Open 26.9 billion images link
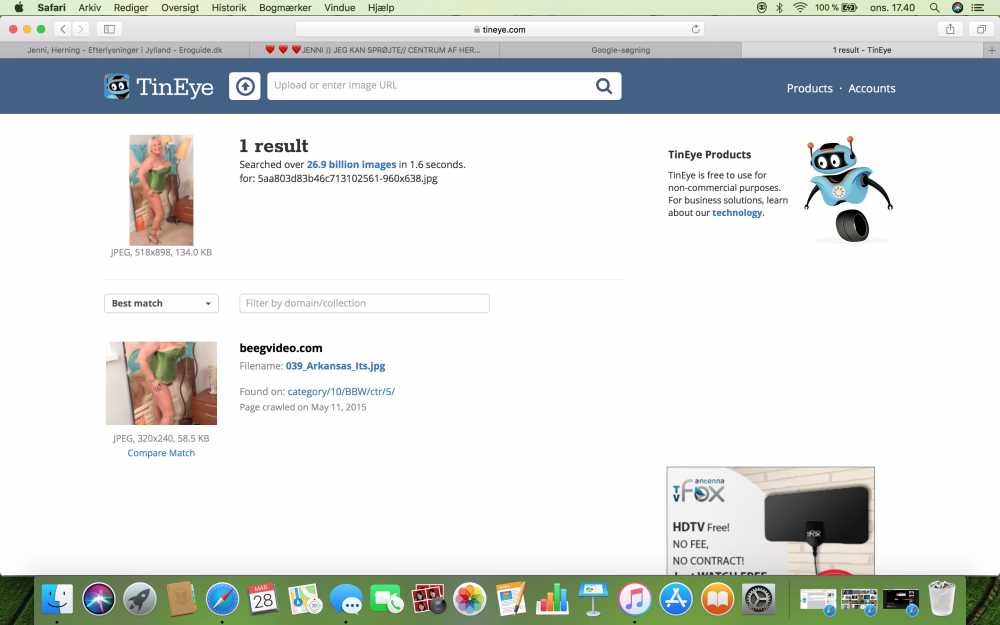Viewport: 1000px width, 625px height. (351, 165)
